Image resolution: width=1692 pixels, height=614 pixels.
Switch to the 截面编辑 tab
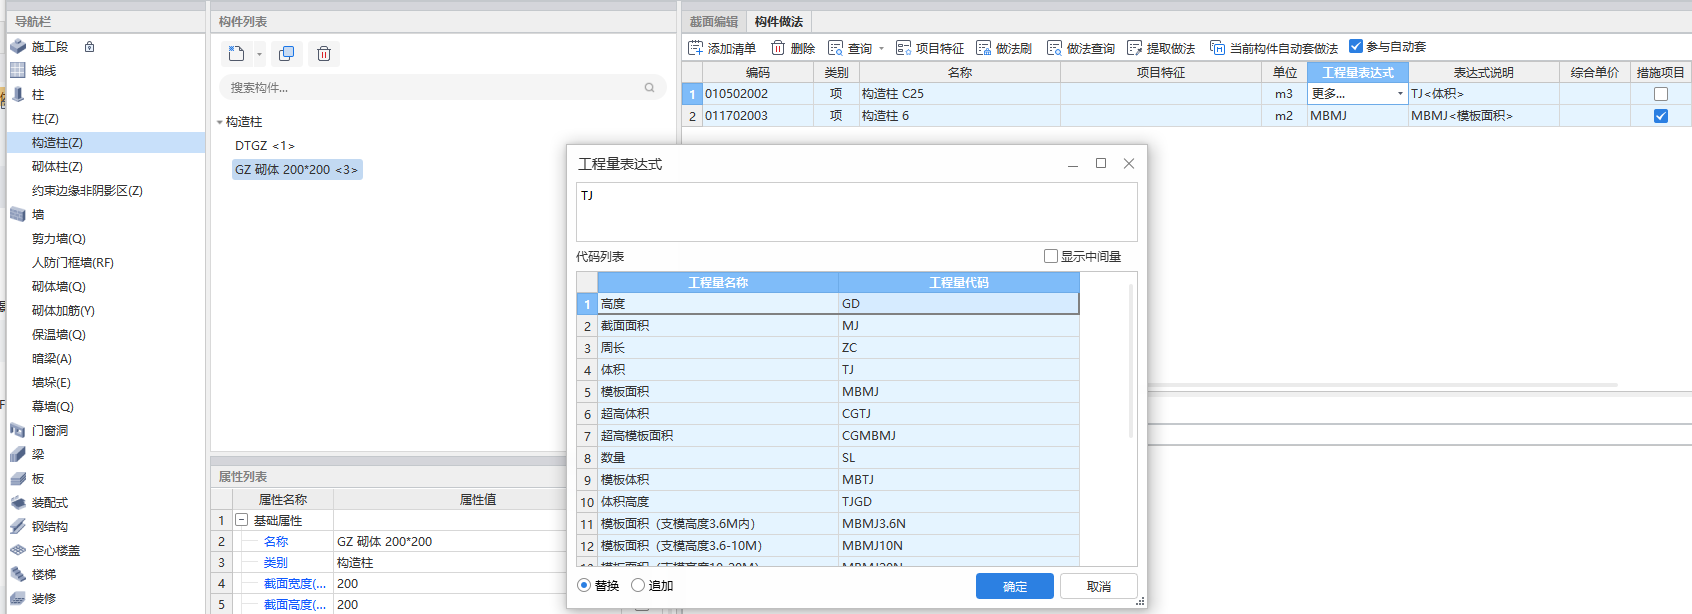[x=713, y=21]
